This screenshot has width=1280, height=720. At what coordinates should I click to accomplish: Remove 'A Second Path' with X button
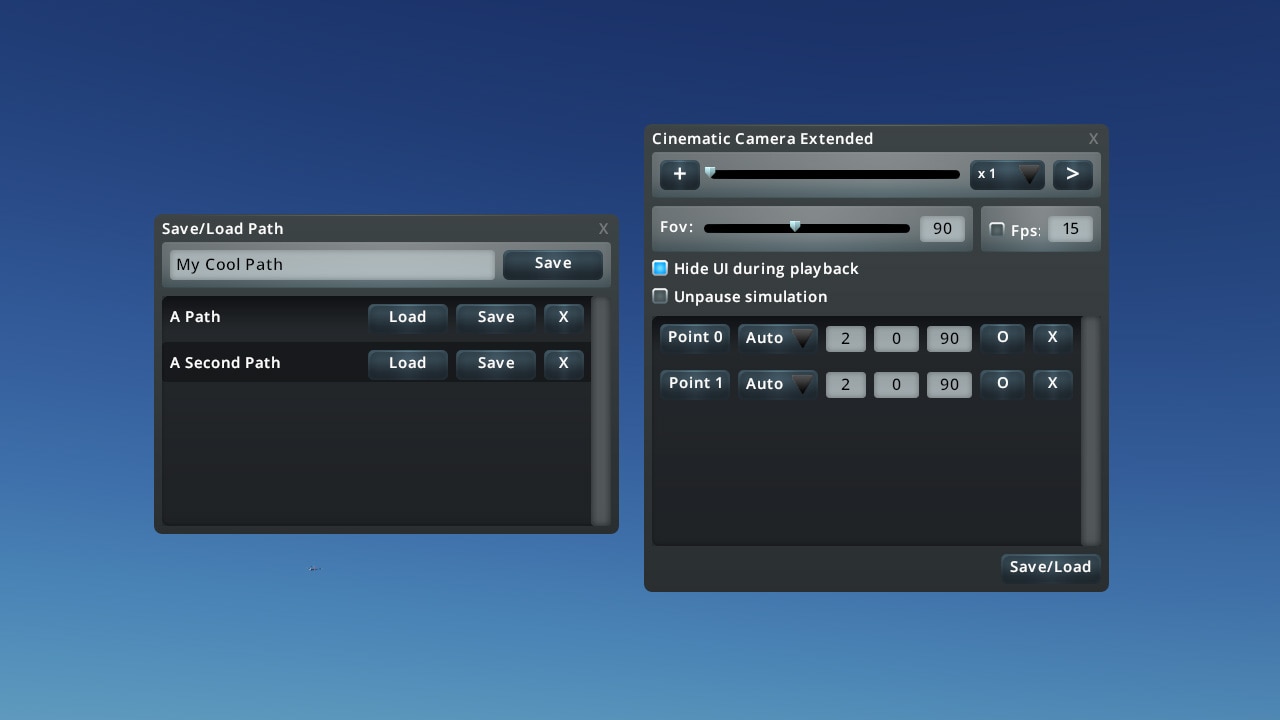tap(563, 363)
